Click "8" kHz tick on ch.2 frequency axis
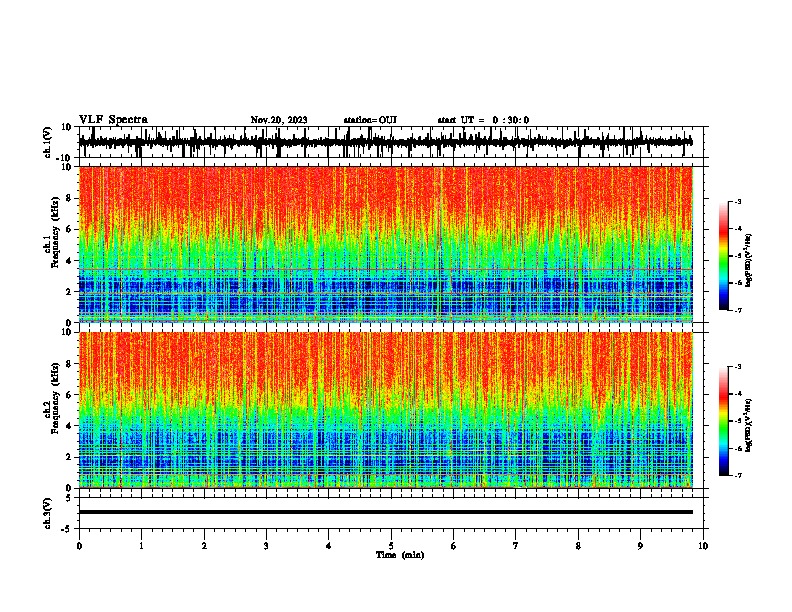 click(x=69, y=364)
